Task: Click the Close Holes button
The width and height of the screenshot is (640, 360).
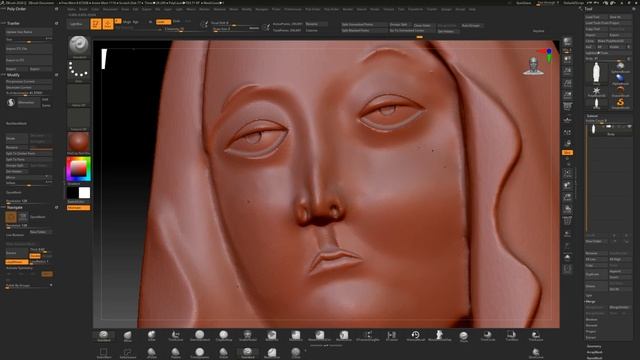Action: [423, 25]
